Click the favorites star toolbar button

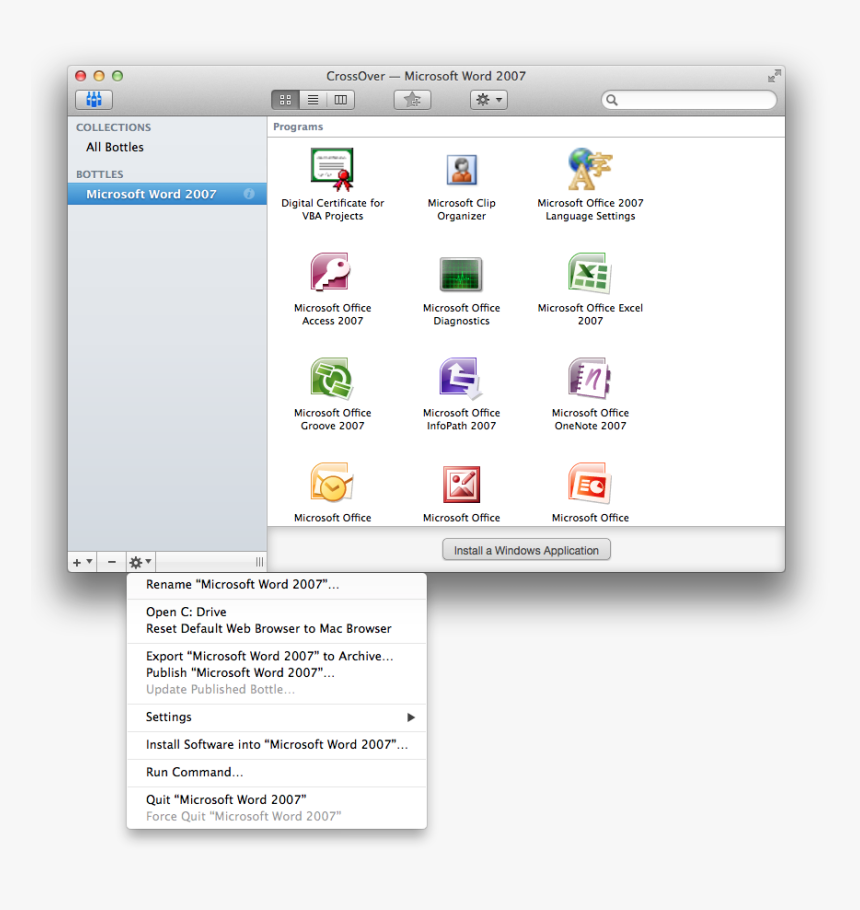(x=413, y=100)
